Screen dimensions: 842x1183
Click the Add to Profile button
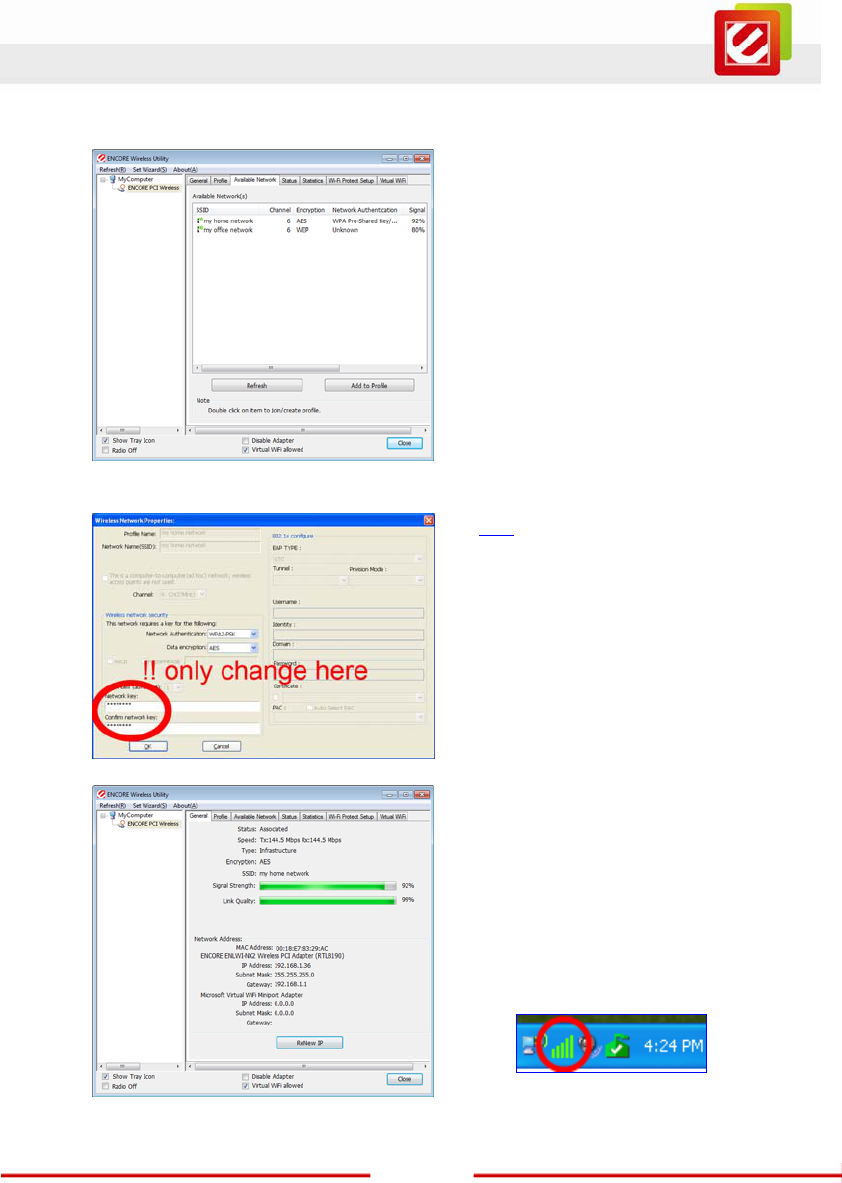[370, 386]
